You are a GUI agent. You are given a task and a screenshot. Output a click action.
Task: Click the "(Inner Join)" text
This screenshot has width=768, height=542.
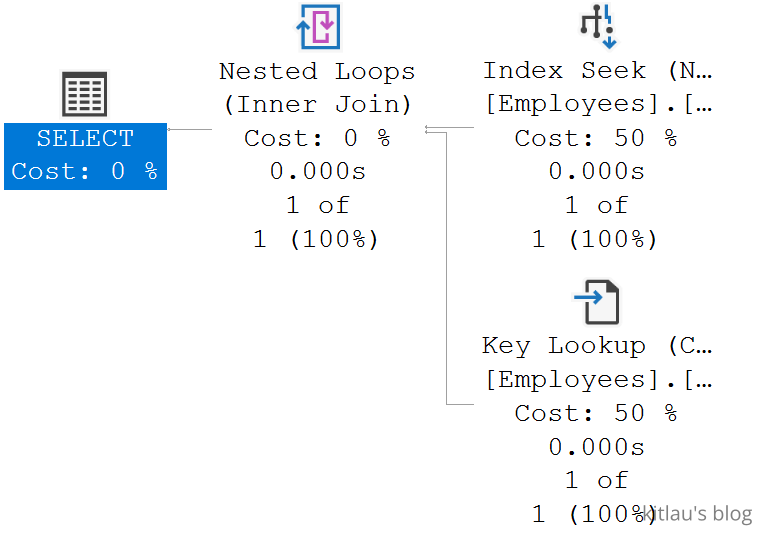(x=317, y=104)
